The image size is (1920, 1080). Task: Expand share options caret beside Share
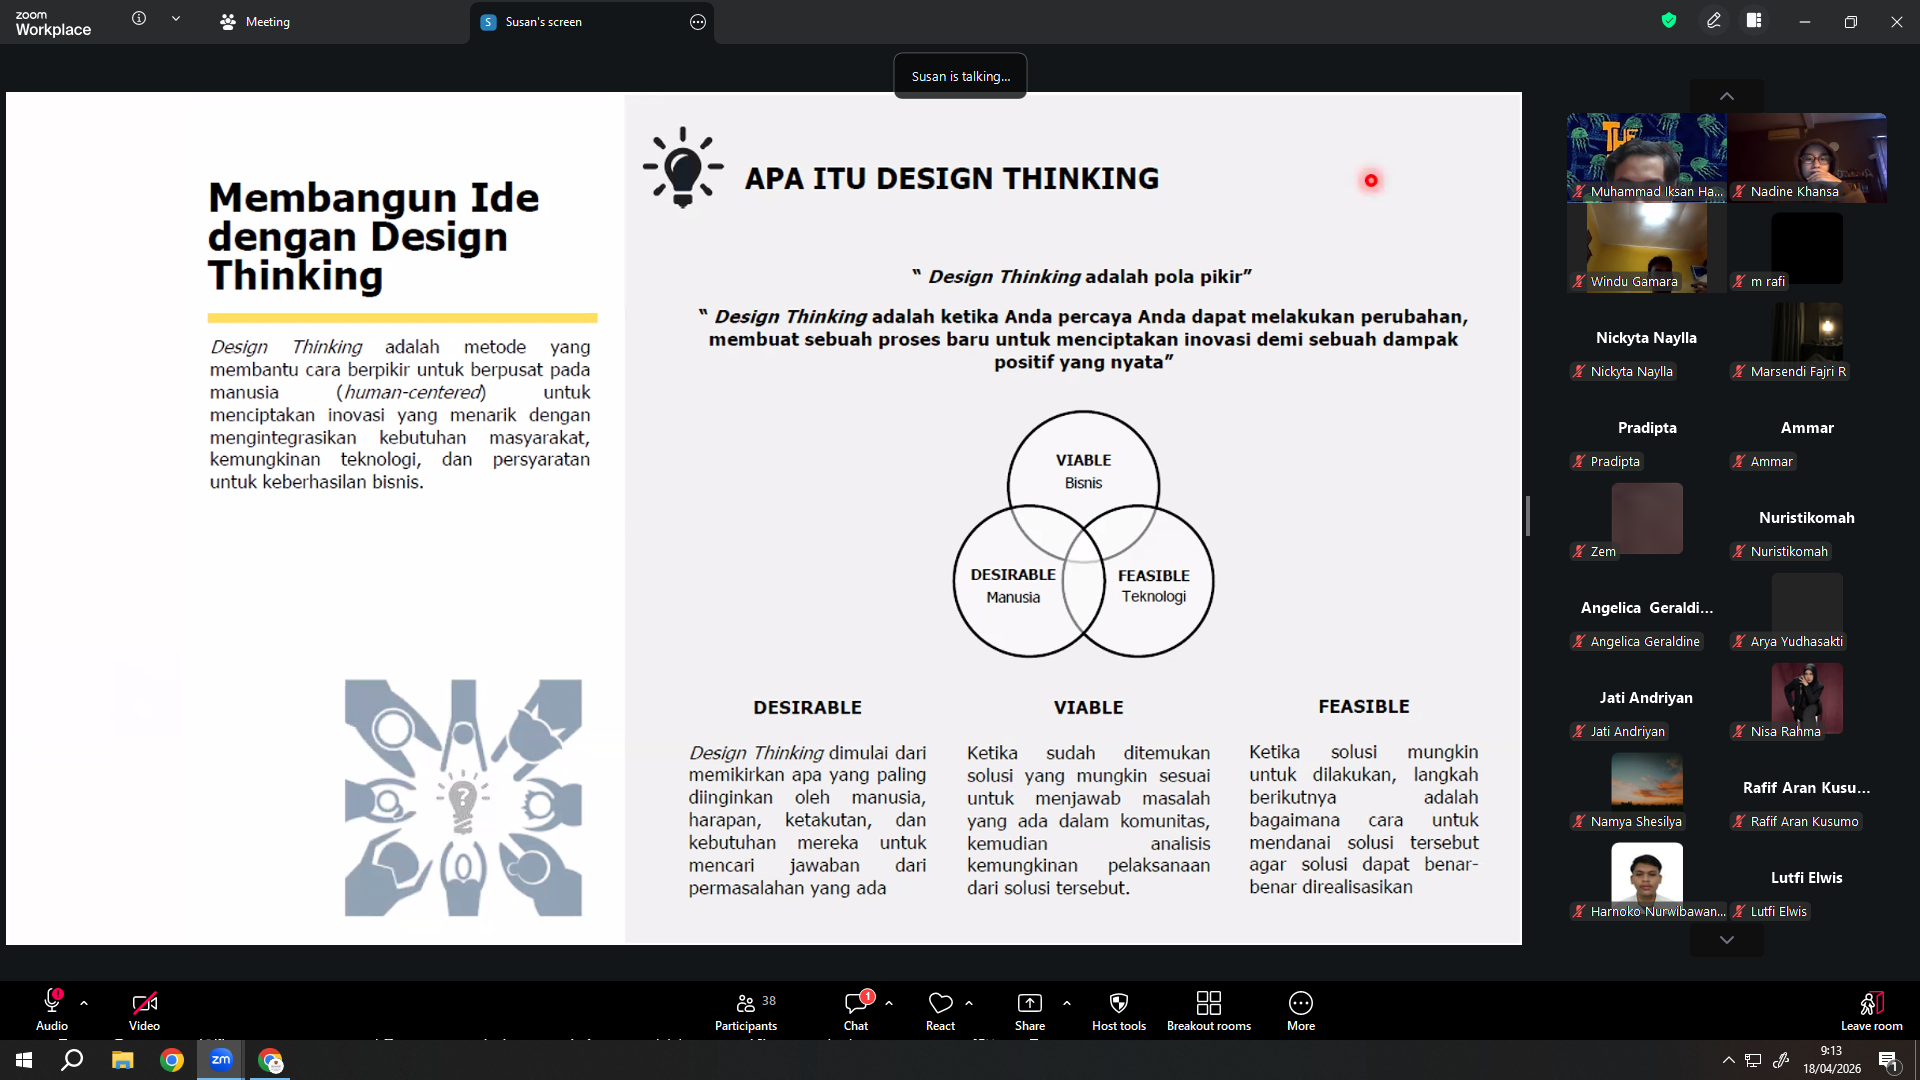tap(1067, 1002)
